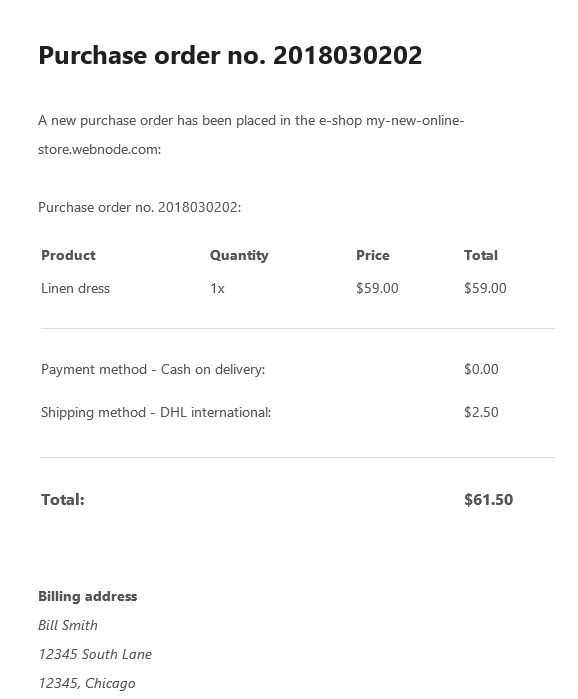The height and width of the screenshot is (699, 578).
Task: Select the Purchase order no. 2018030202: subheading line
Action: pyautogui.click(x=139, y=207)
